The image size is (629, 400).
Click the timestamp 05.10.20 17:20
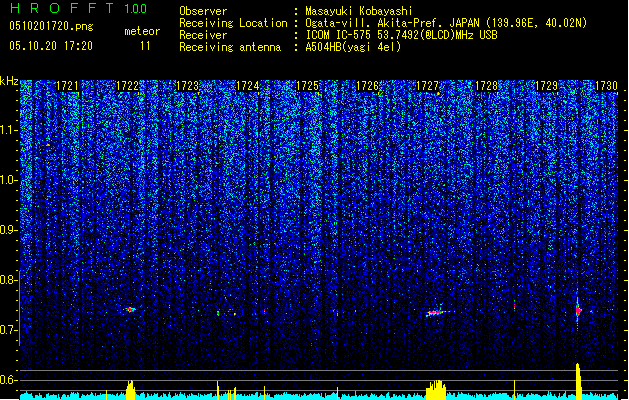pos(51,46)
